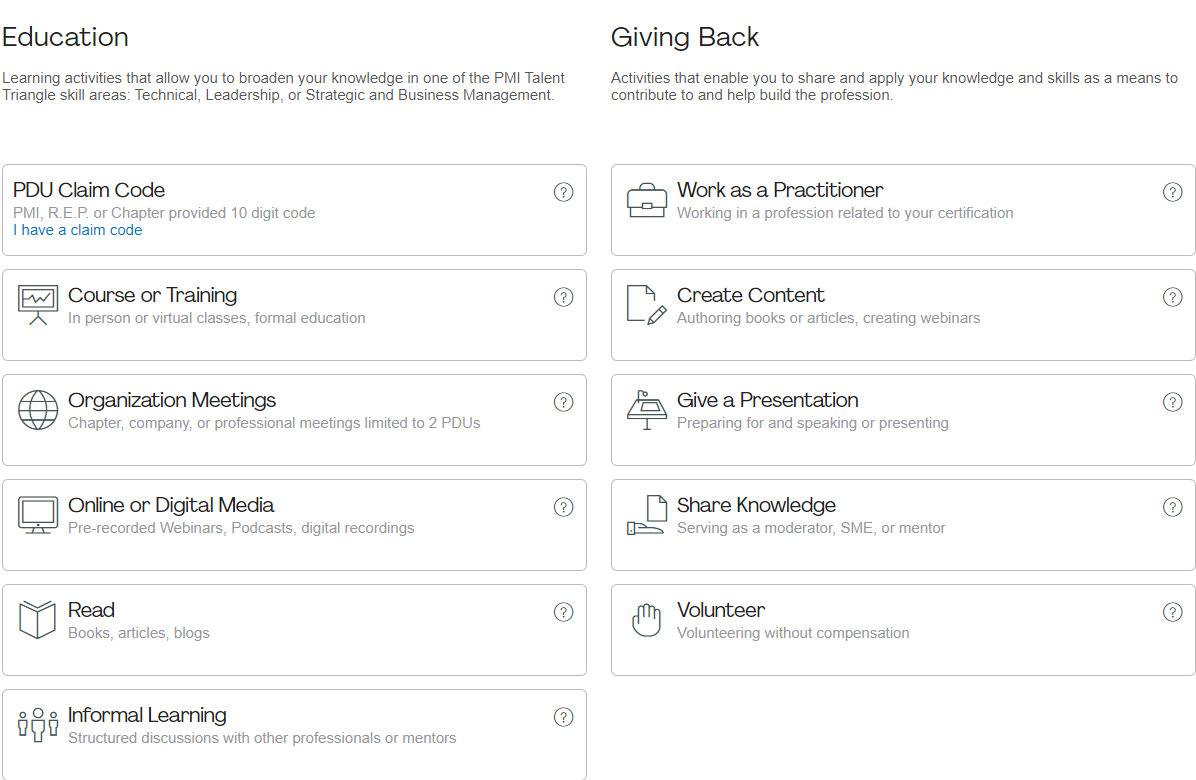The image size is (1196, 780).
Task: Click the Informal Learning people icon
Action: 38,725
